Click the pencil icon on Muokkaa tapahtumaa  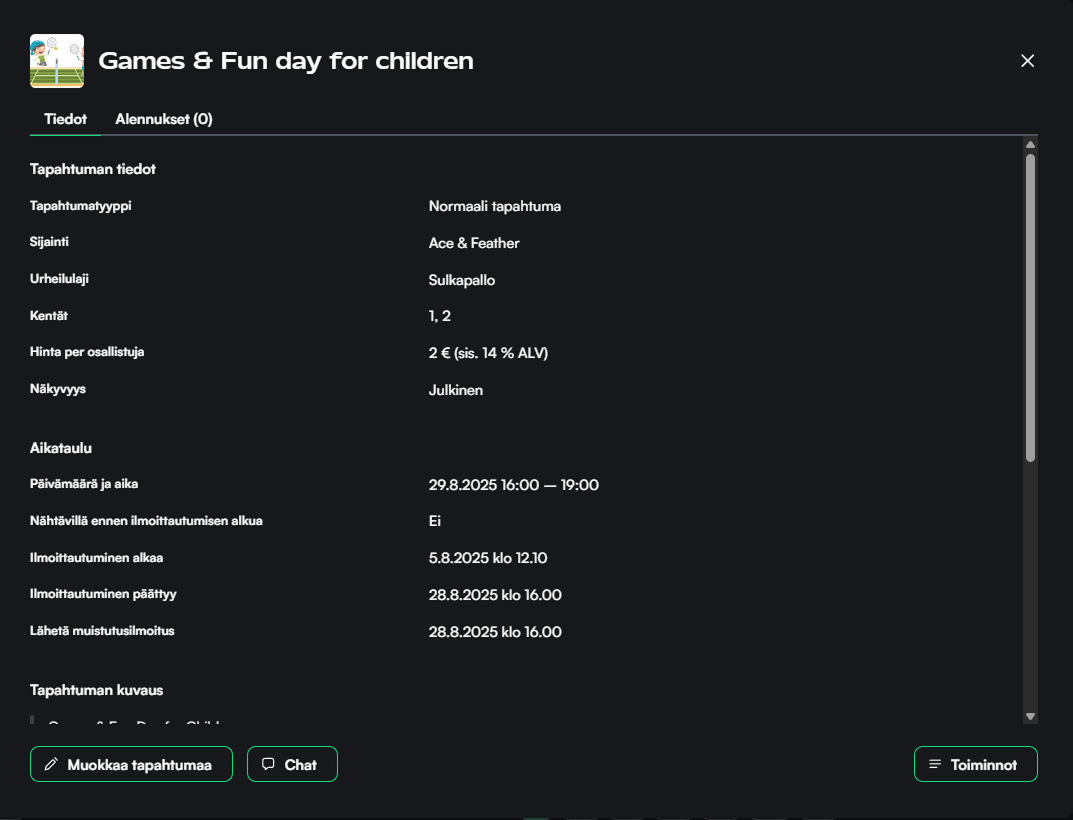tap(51, 764)
